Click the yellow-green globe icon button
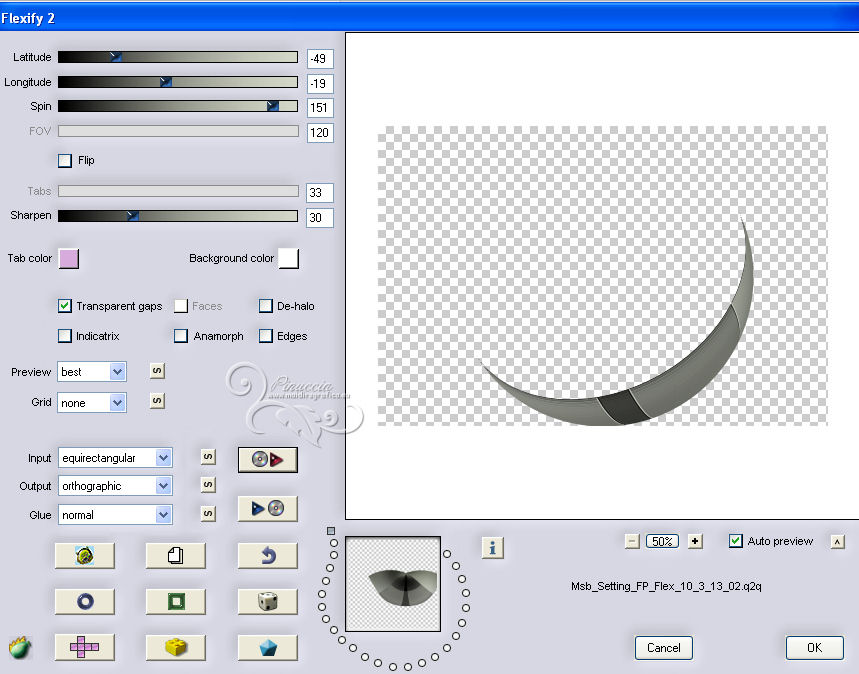Screen dimensions: 859x674 (x=84, y=556)
